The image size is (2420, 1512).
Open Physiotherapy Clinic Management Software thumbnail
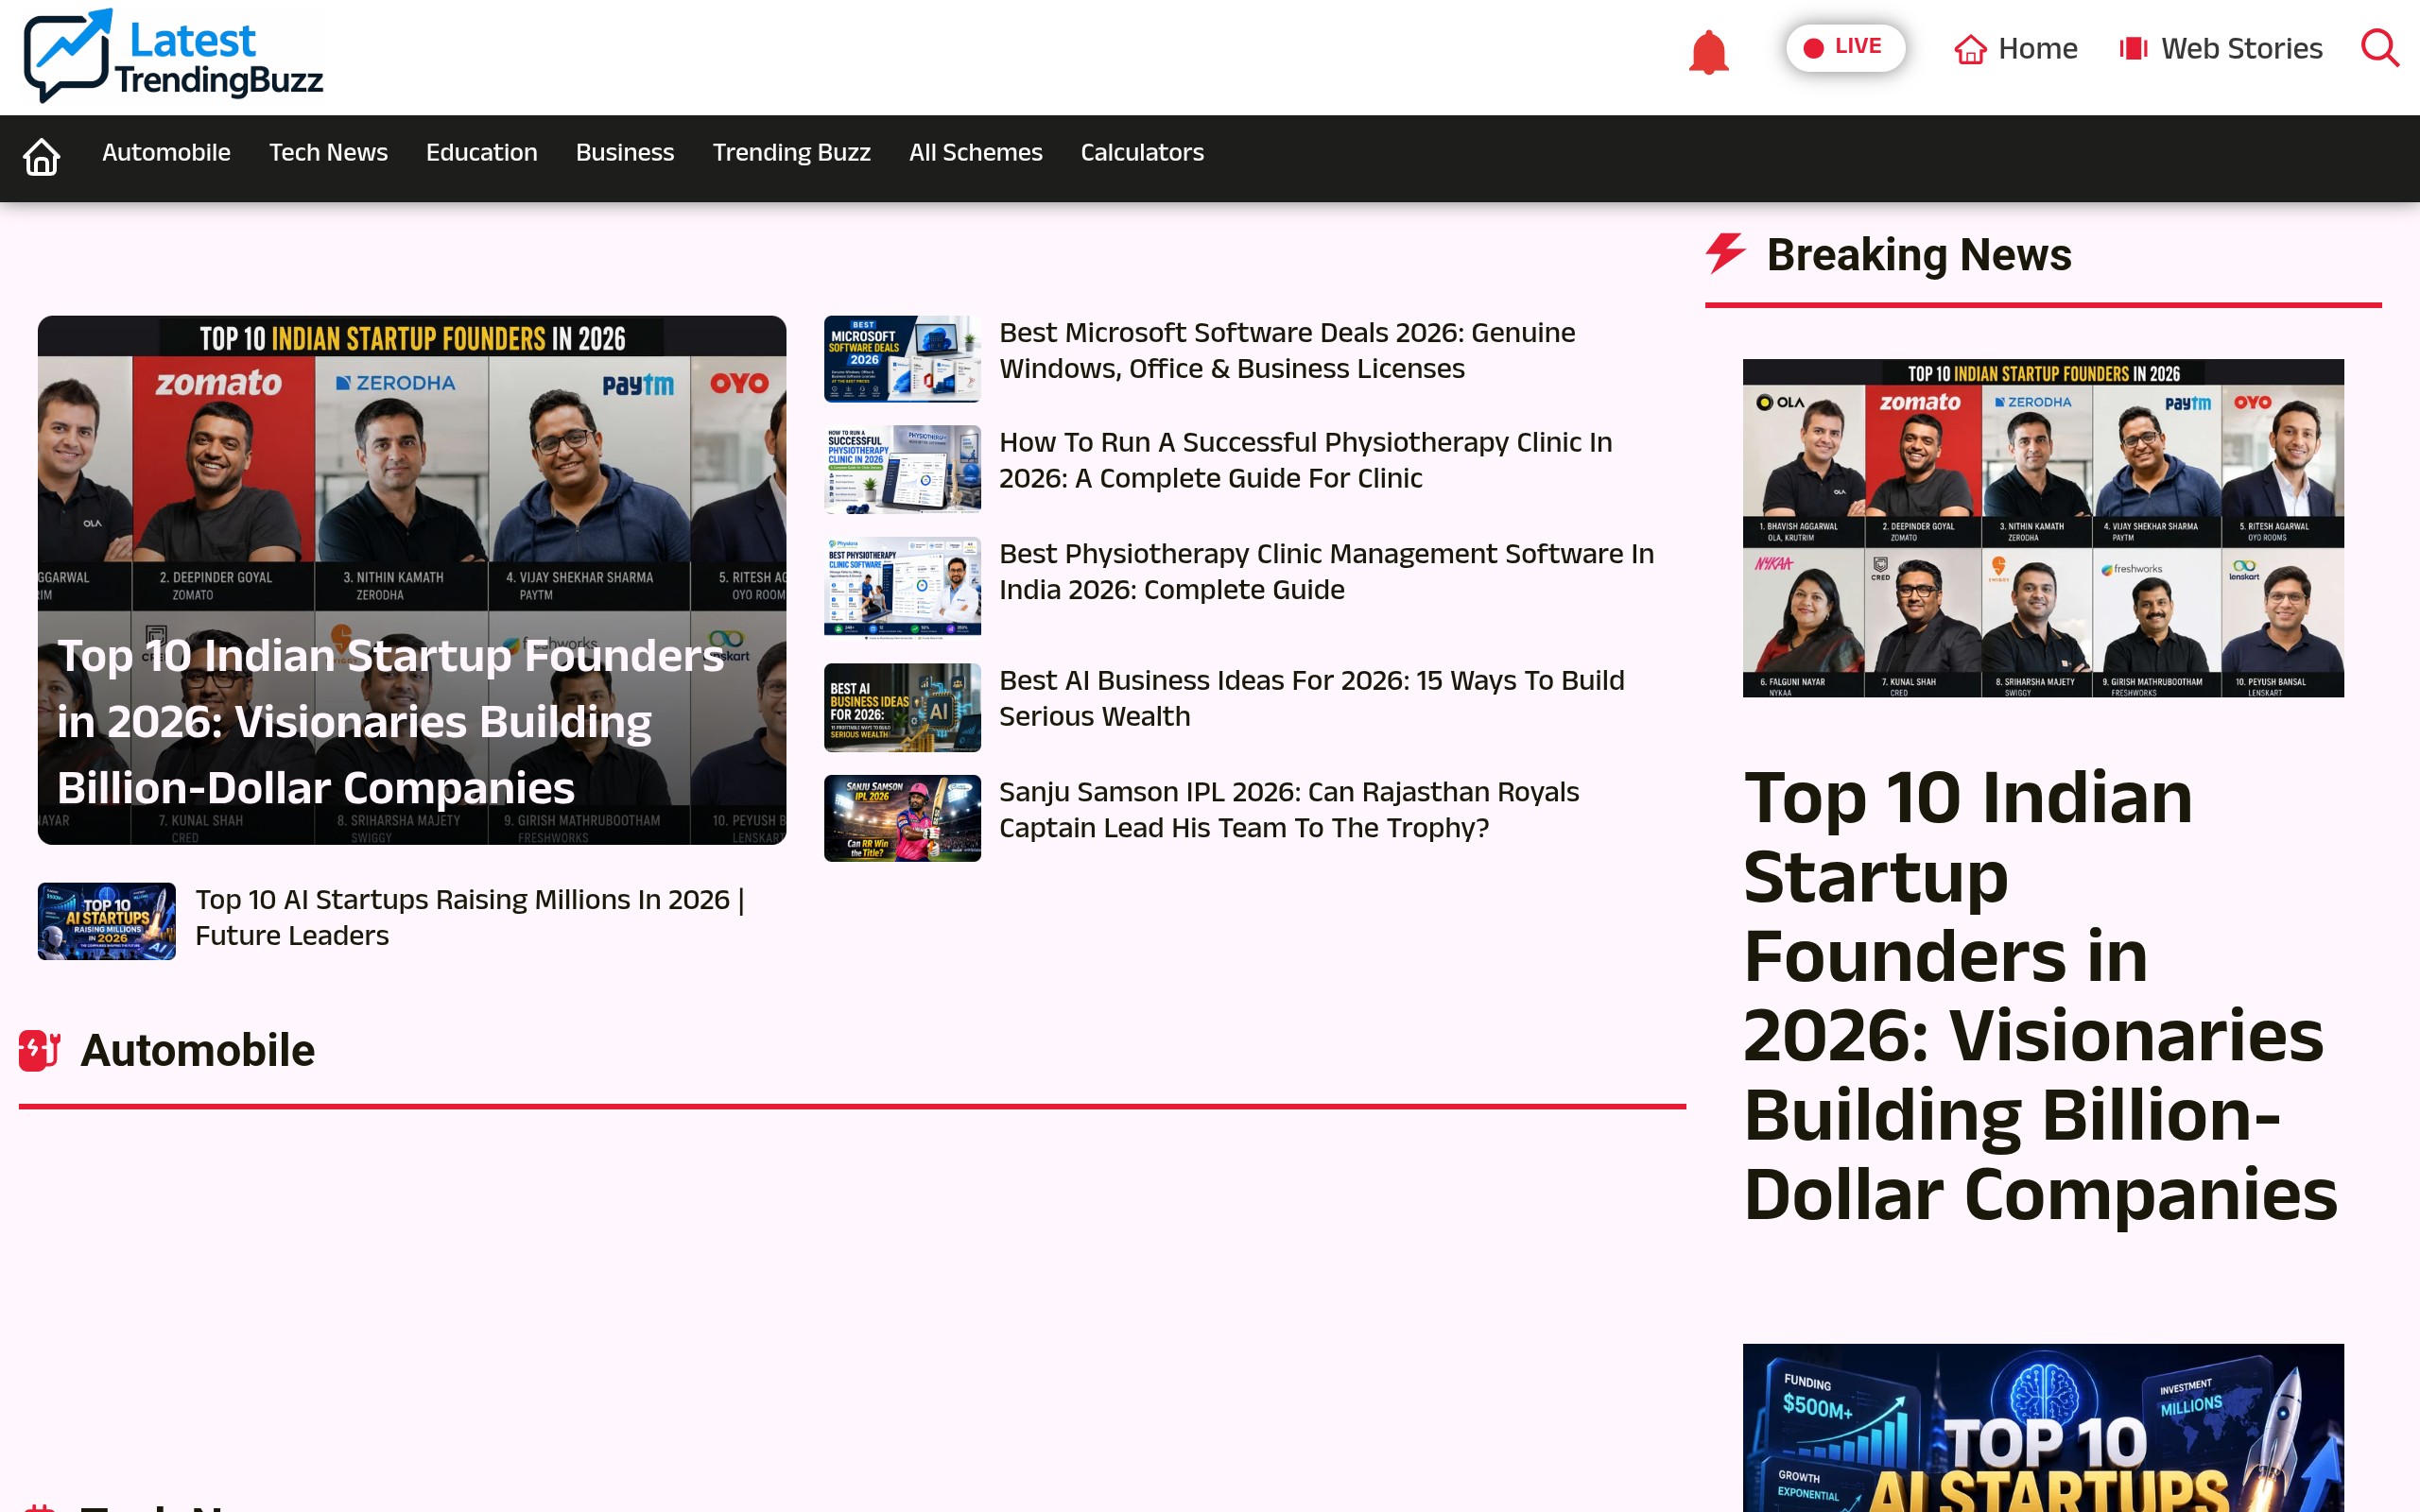[x=902, y=587]
